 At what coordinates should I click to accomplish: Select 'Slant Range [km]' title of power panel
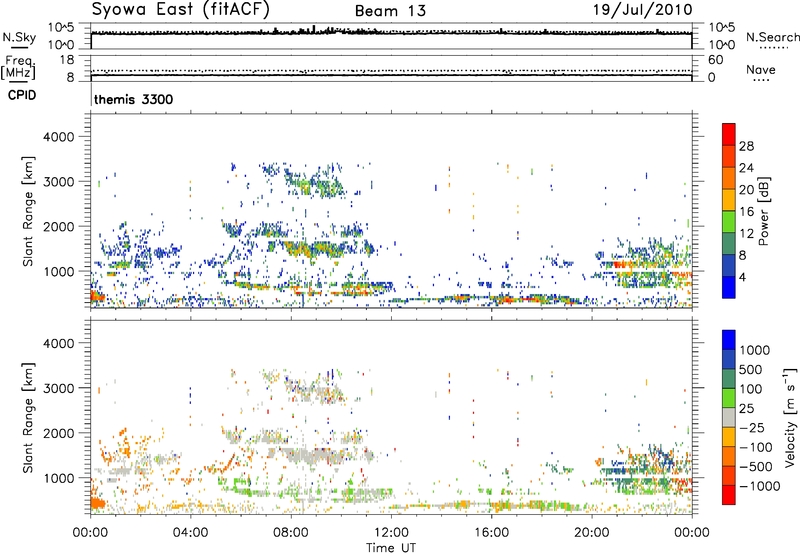[x=28, y=211]
